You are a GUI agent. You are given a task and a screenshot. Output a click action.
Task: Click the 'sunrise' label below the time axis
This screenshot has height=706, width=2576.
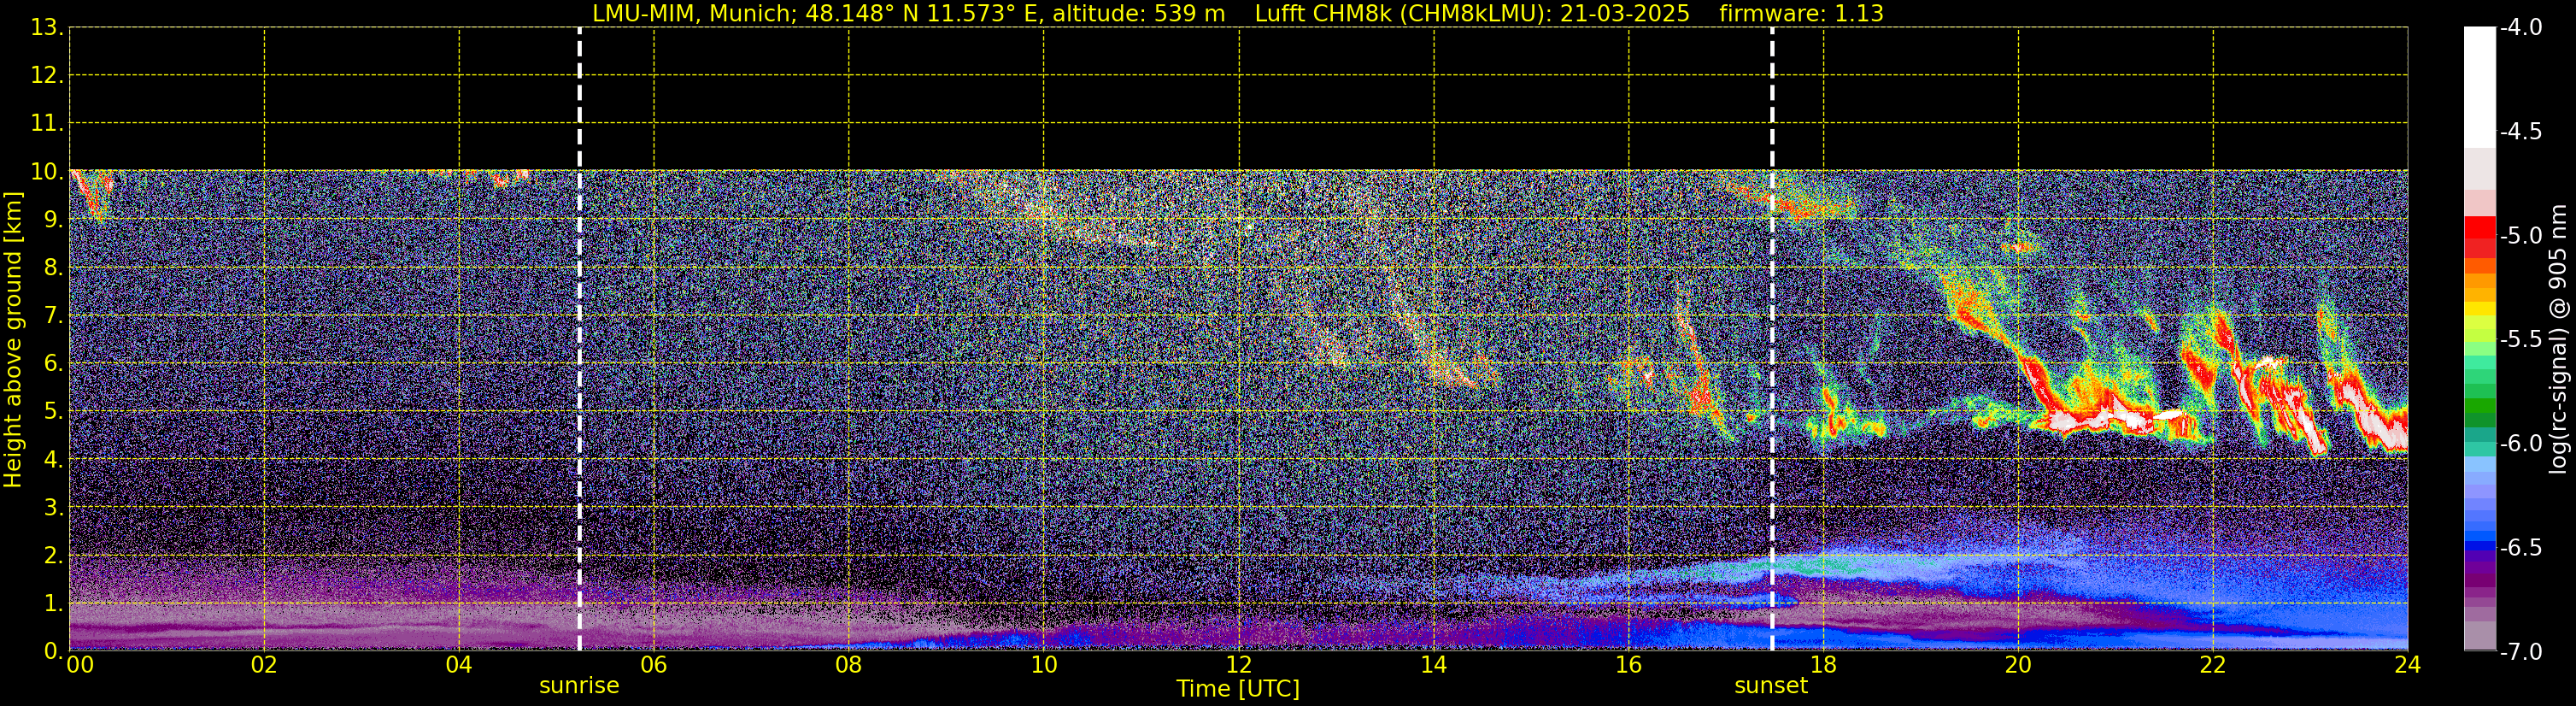[x=579, y=686]
